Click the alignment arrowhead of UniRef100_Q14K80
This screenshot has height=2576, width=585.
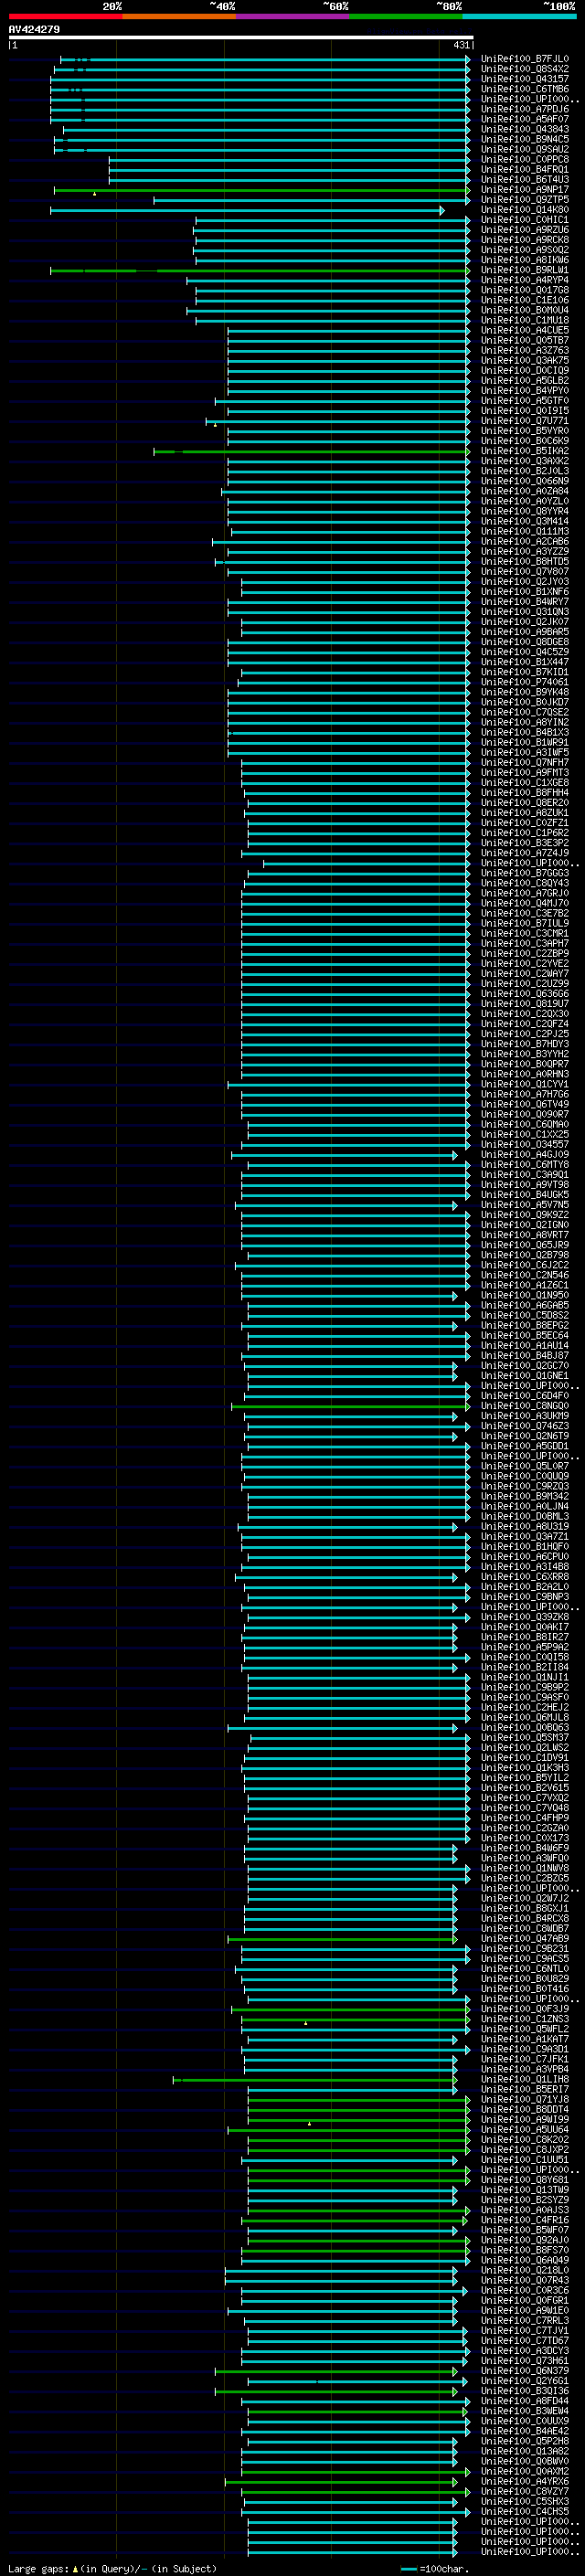[x=442, y=210]
